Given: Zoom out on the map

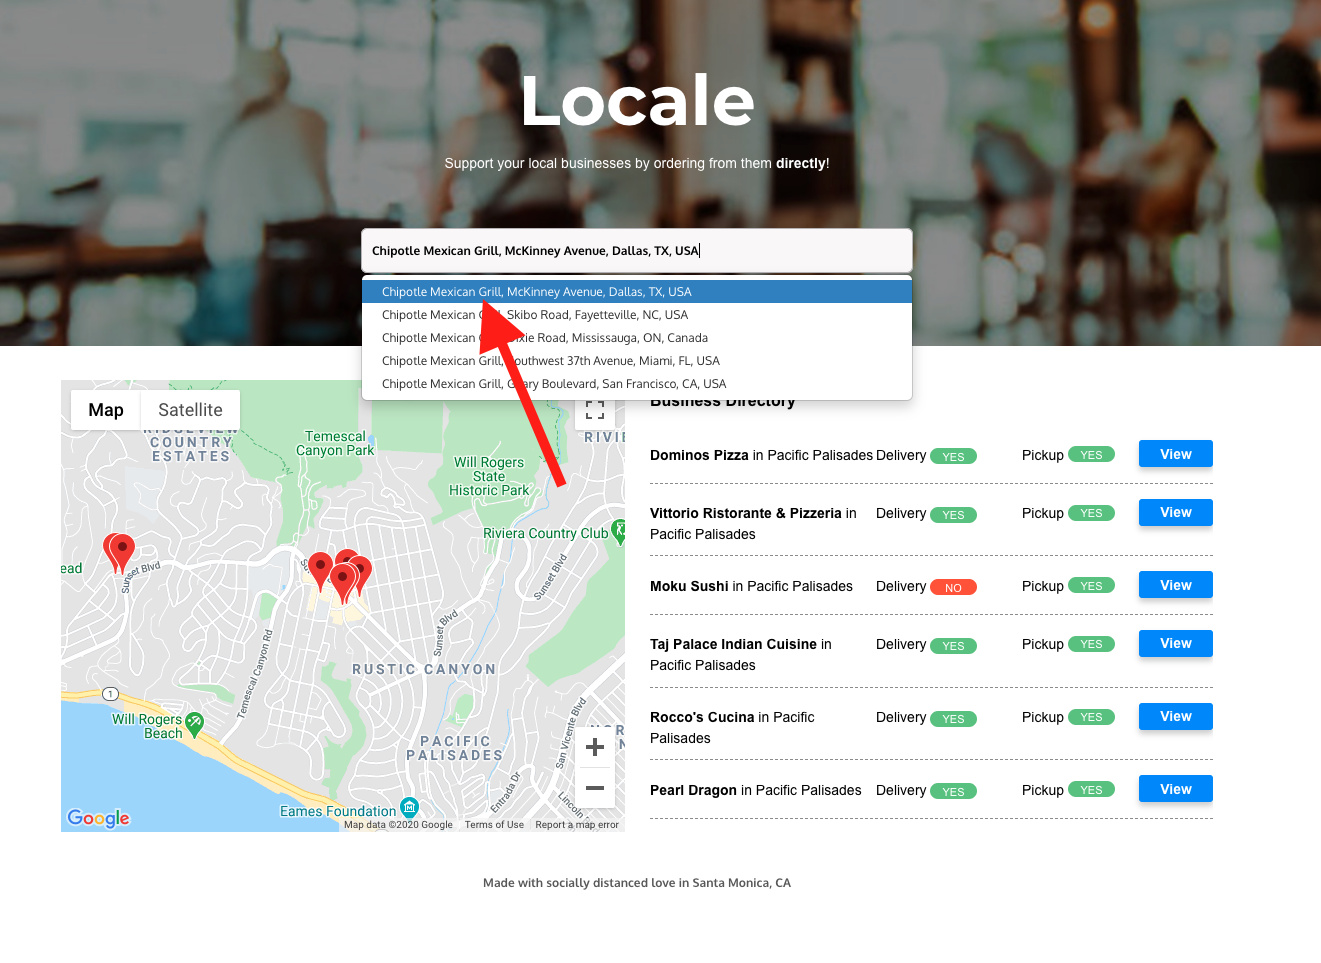Looking at the screenshot, I should click(x=595, y=788).
